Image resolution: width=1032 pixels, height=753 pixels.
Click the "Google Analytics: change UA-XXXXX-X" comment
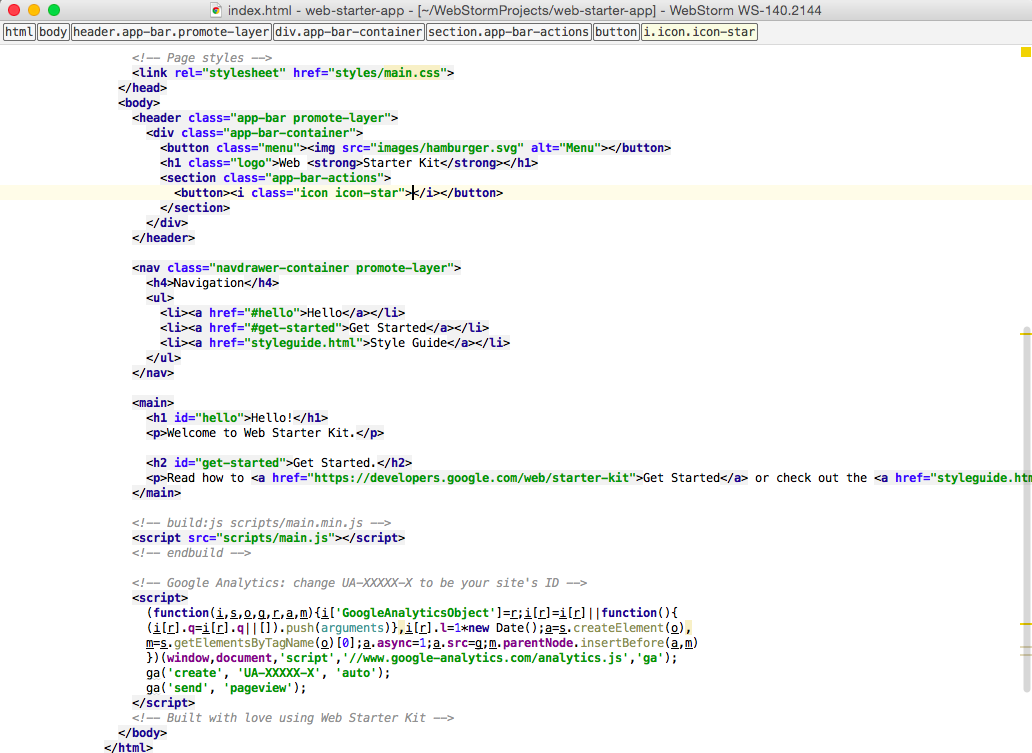coord(359,583)
